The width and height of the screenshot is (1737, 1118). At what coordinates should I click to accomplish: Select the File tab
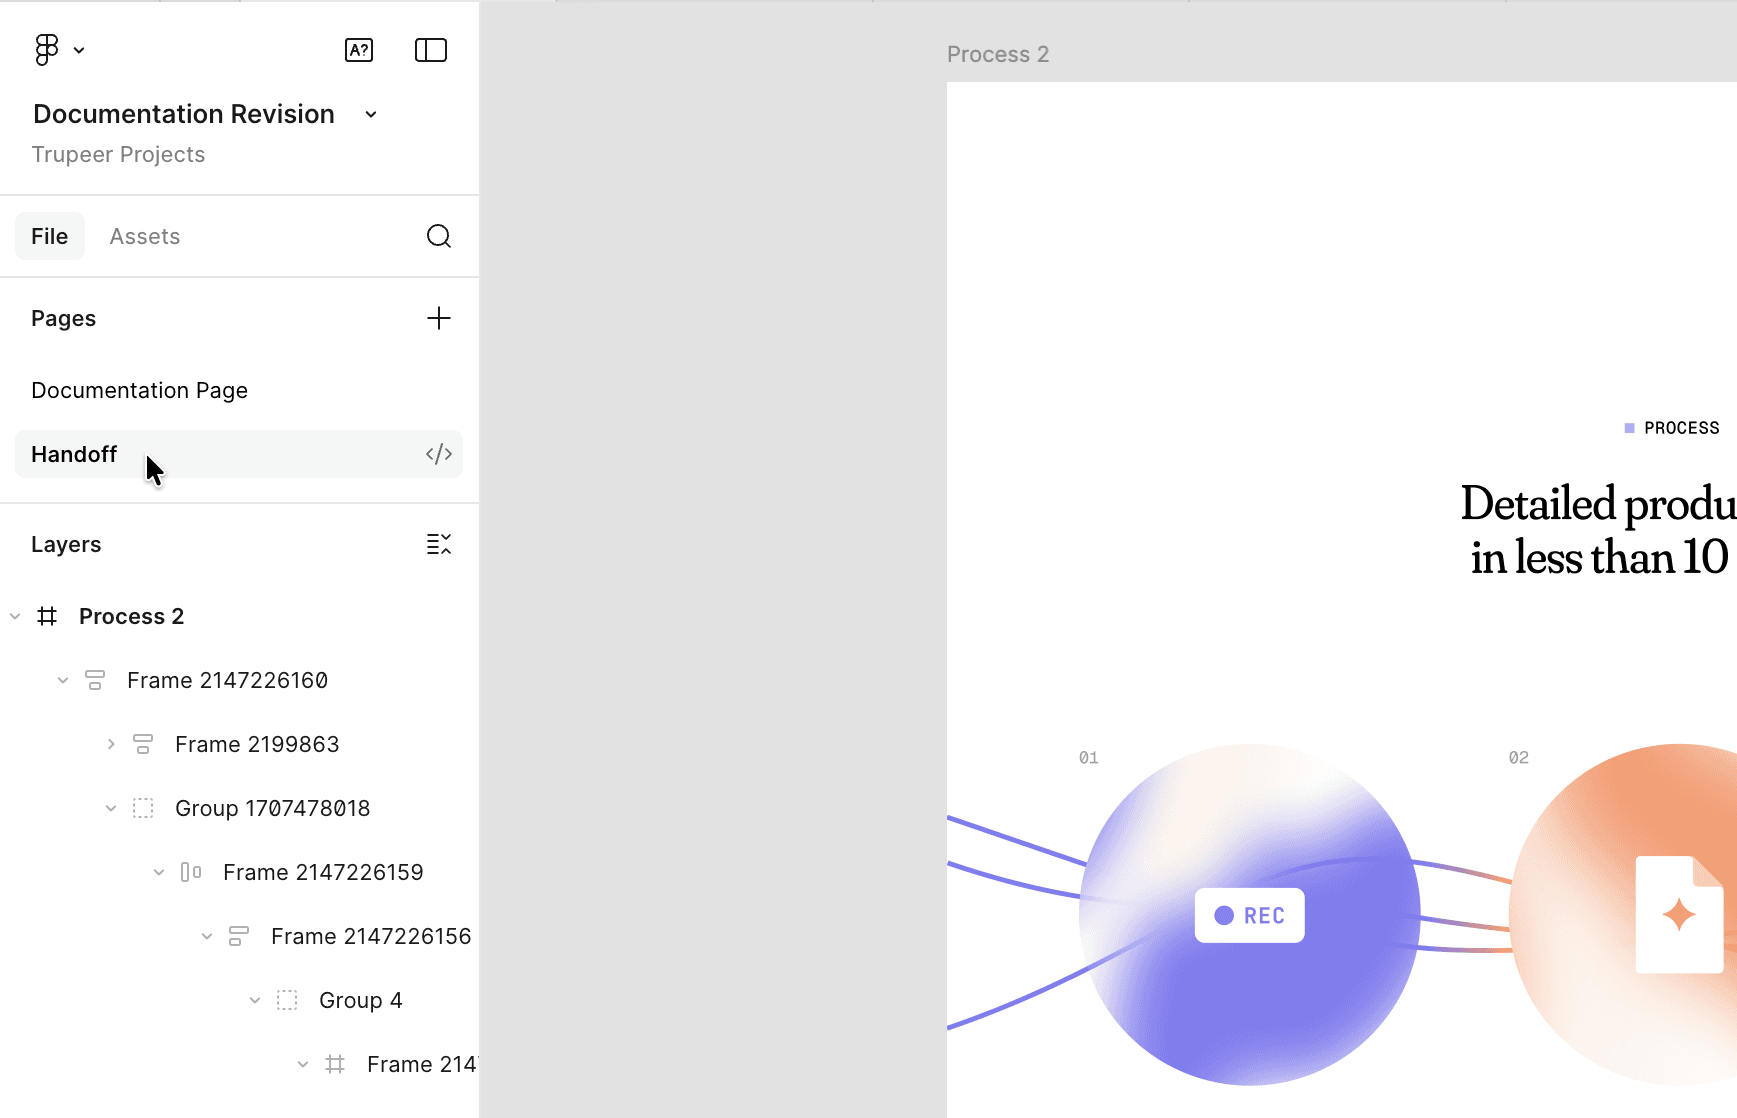pos(49,236)
